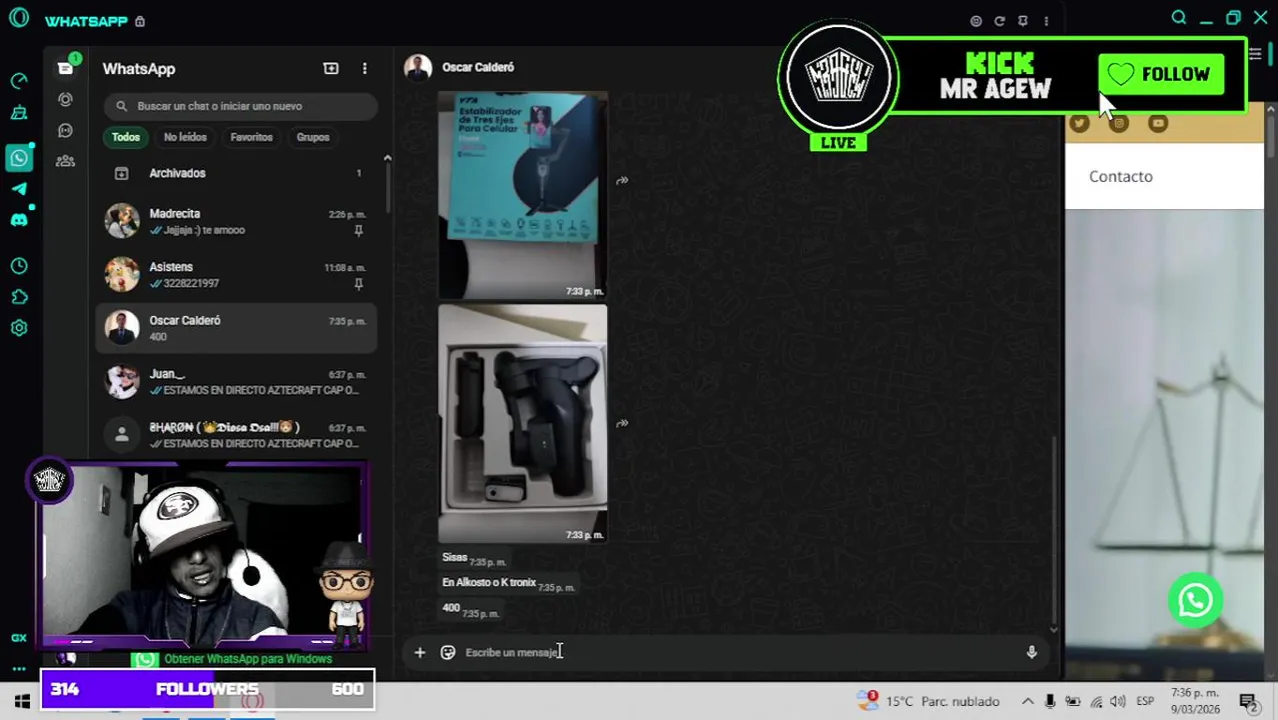Open GX Control speedometer icon in sidebar
1278x720 pixels.
point(19,81)
